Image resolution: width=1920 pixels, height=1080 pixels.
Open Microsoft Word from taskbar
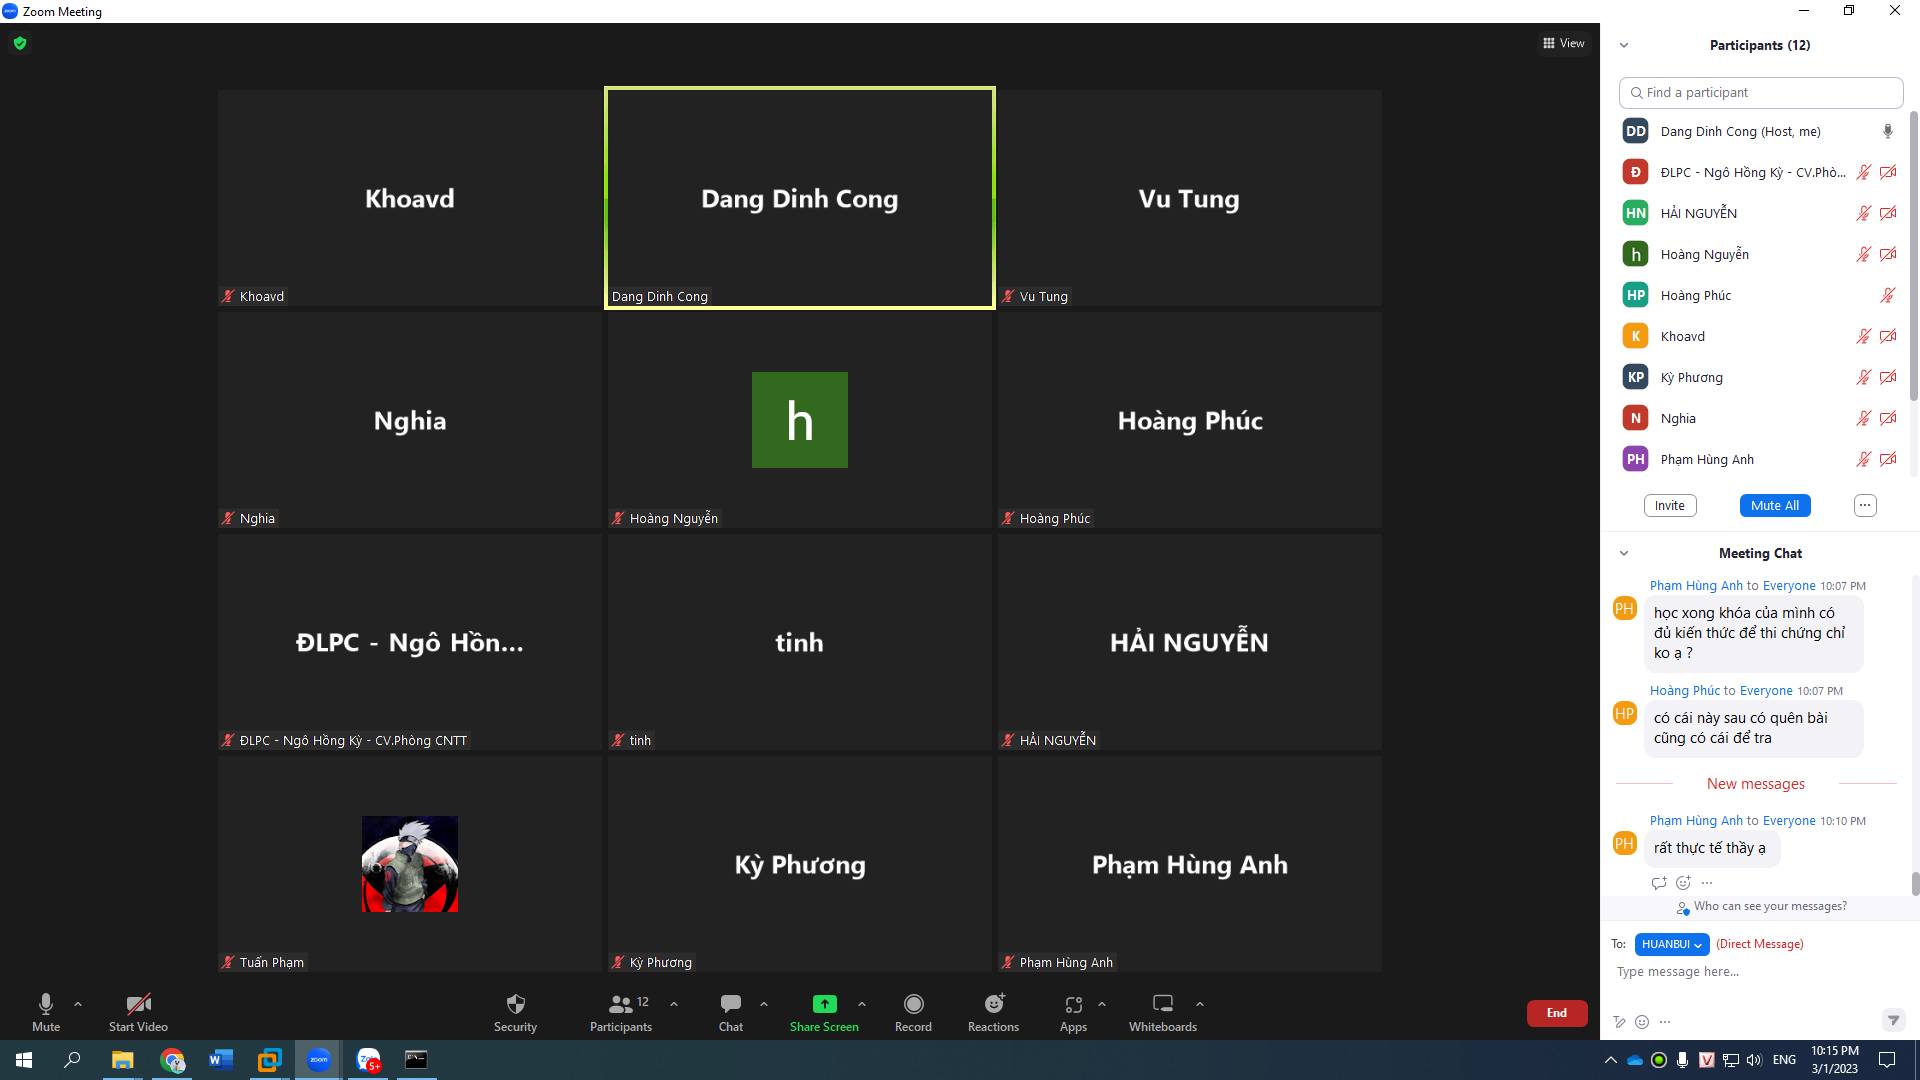click(221, 1060)
